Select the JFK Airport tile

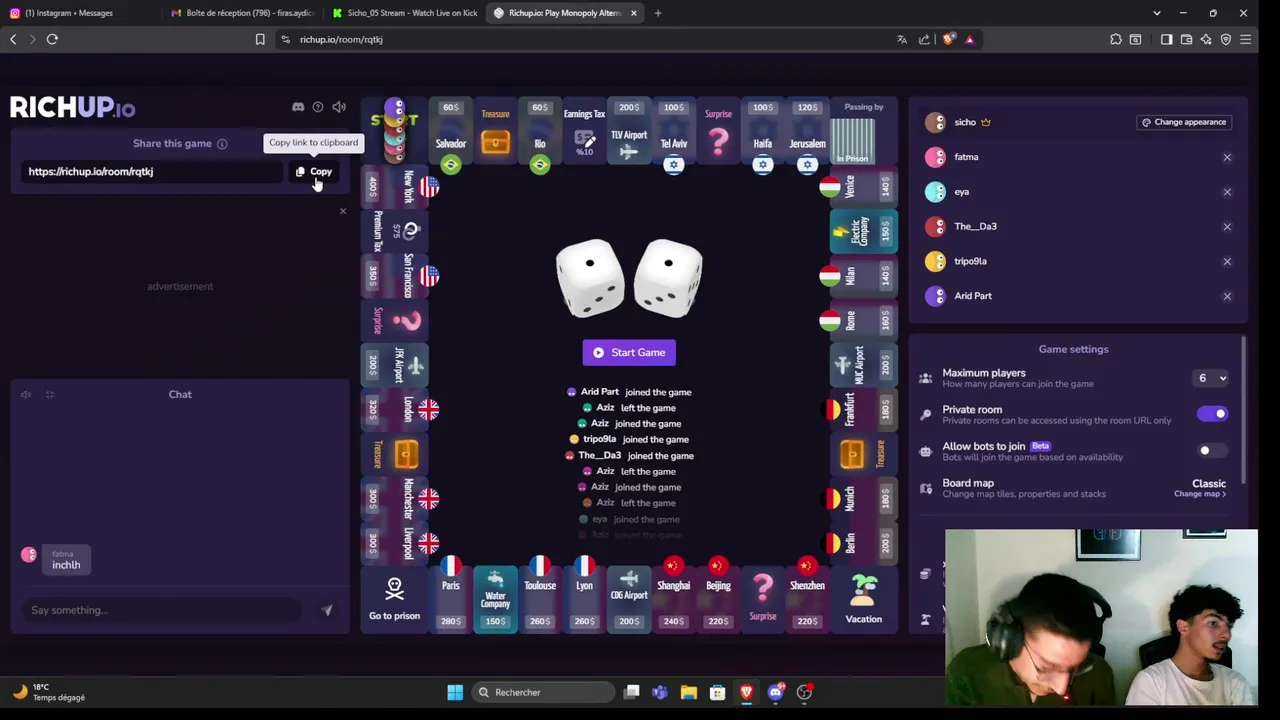394,365
